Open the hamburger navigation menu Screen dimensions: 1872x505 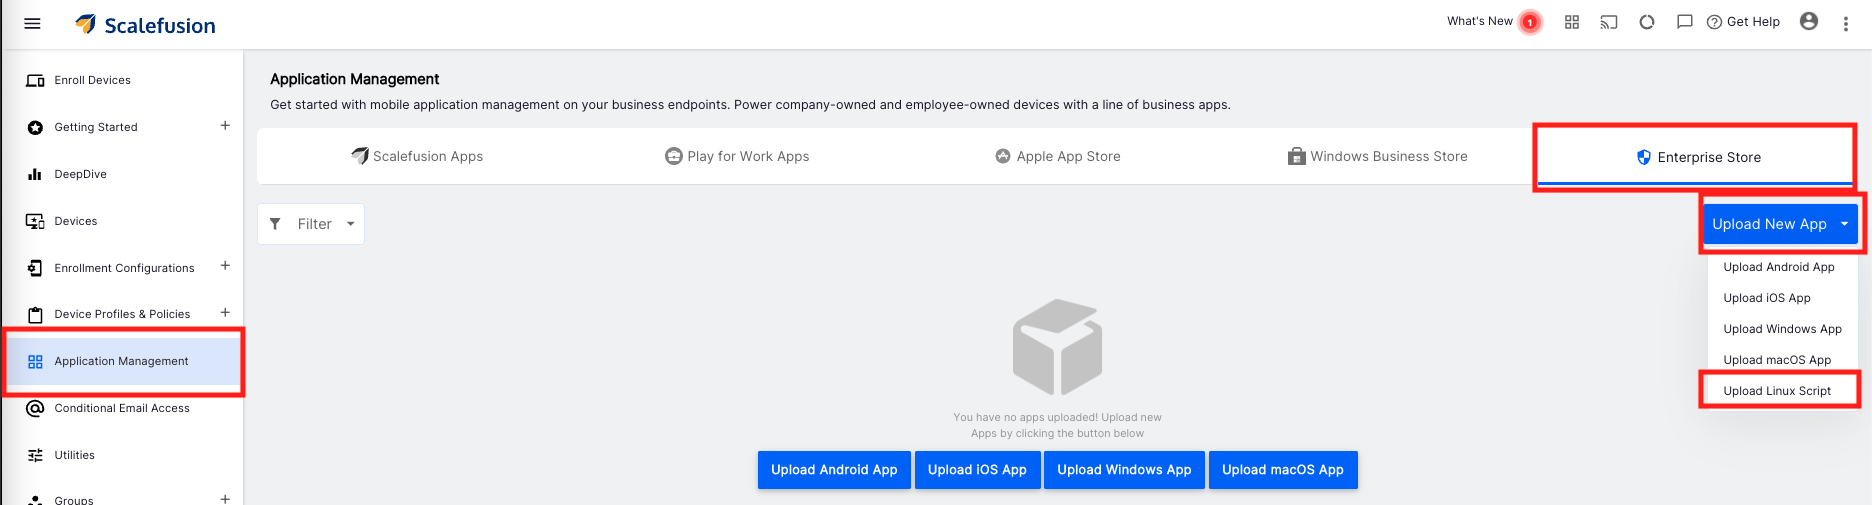pos(32,23)
